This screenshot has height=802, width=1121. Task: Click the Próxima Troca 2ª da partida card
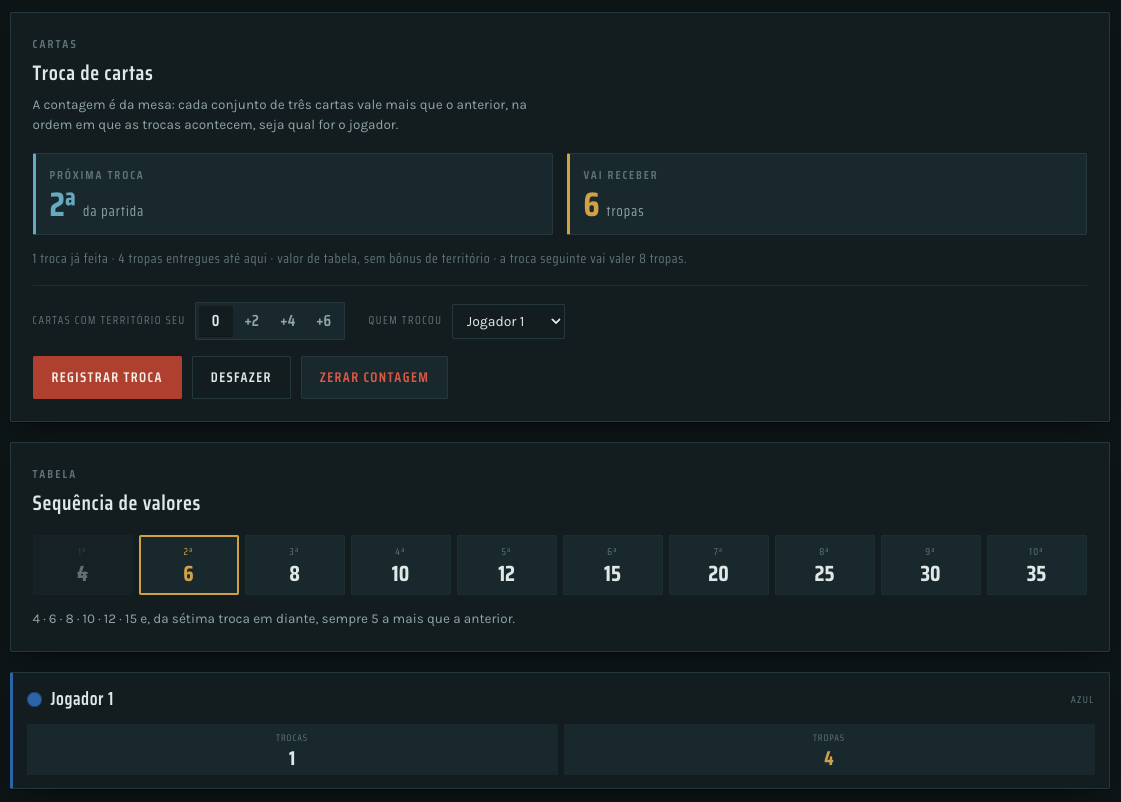[293, 194]
